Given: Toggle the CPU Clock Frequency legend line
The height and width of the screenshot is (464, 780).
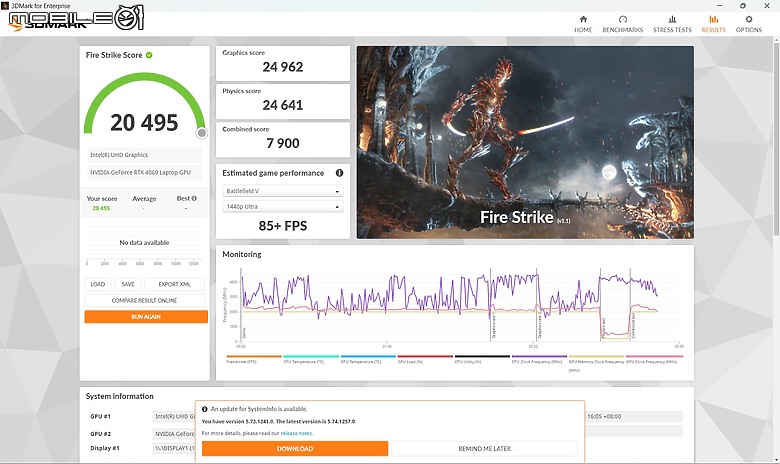Looking at the screenshot, I should pyautogui.click(x=539, y=359).
